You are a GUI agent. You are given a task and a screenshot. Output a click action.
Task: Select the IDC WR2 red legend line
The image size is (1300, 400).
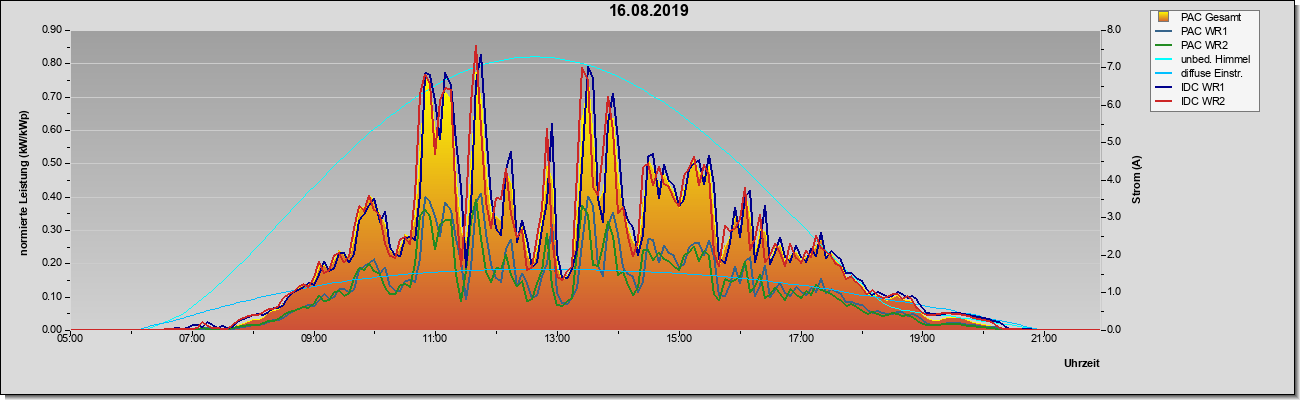coord(1164,101)
